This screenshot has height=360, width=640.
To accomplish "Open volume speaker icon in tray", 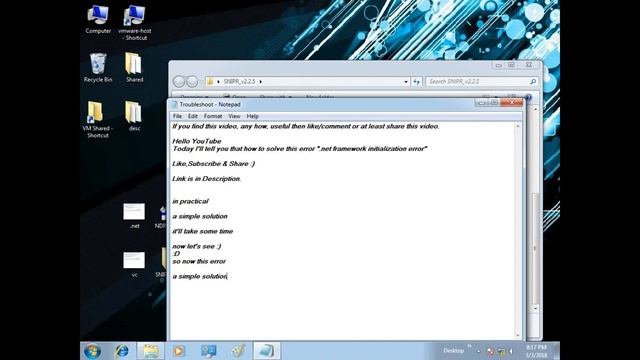I will click(511, 351).
